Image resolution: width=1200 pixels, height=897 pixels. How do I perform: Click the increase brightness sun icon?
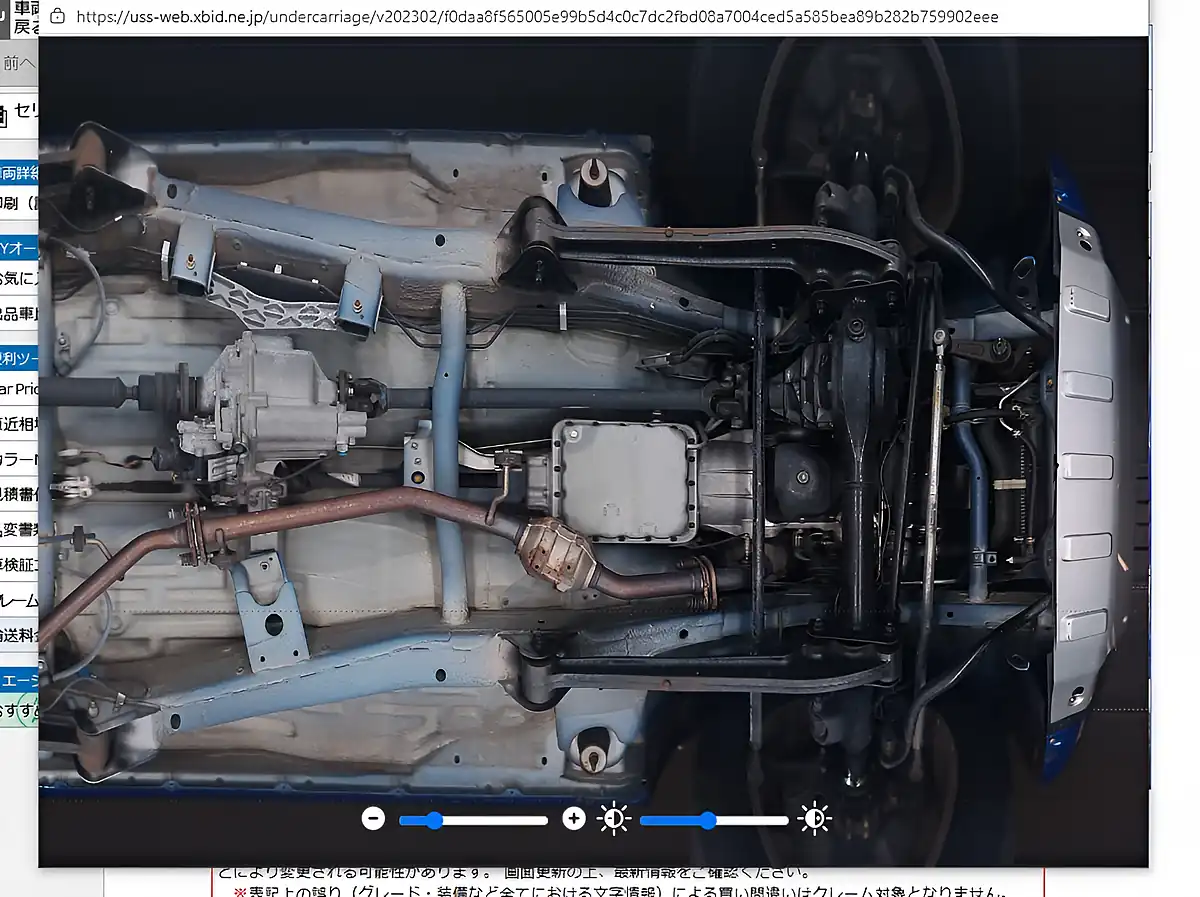[x=815, y=820]
